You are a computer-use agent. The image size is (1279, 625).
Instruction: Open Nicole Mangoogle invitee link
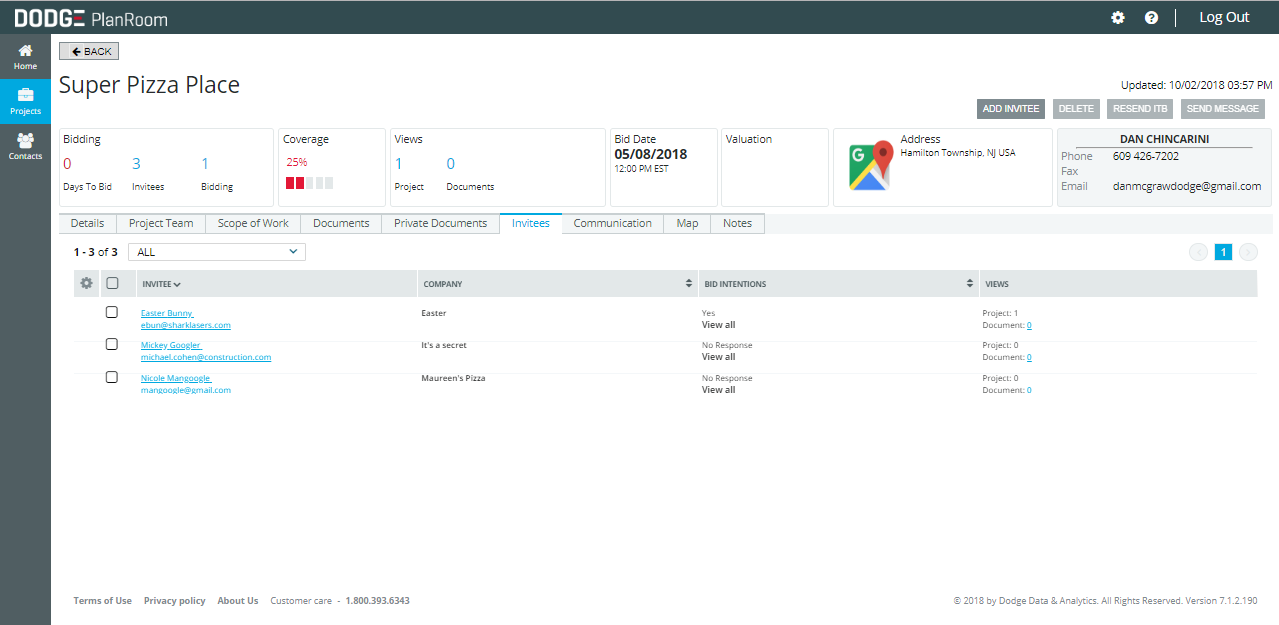click(175, 378)
